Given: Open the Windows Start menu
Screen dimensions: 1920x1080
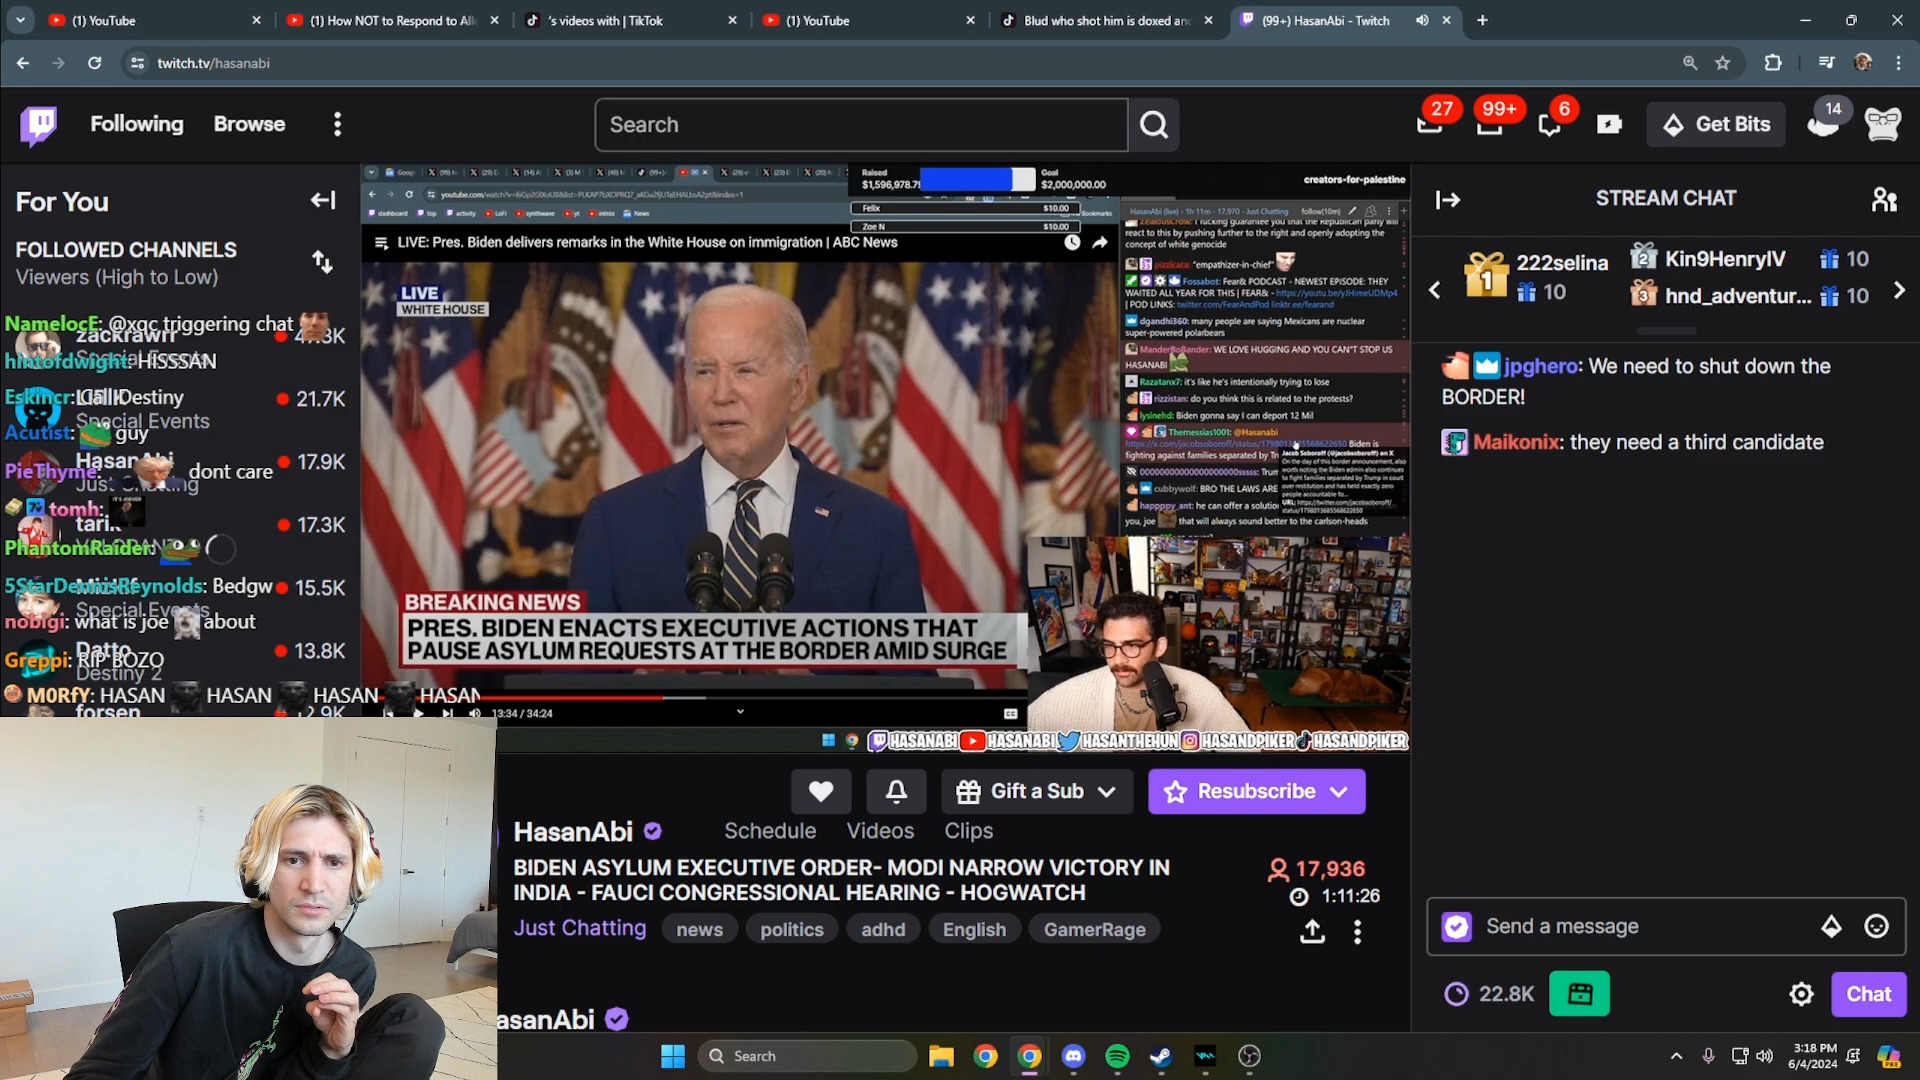Looking at the screenshot, I should [673, 1056].
